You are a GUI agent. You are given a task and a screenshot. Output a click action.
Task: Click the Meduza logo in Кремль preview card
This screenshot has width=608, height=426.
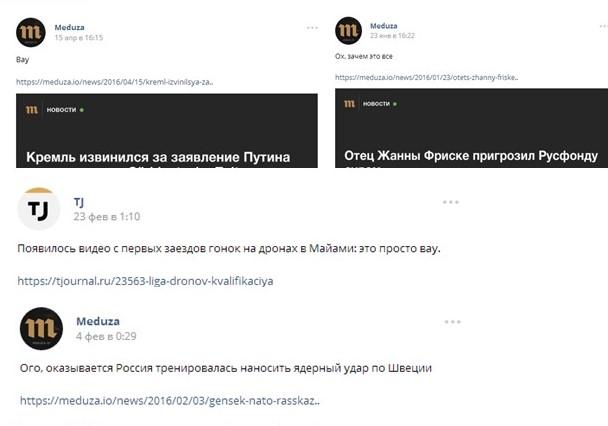[x=32, y=110]
